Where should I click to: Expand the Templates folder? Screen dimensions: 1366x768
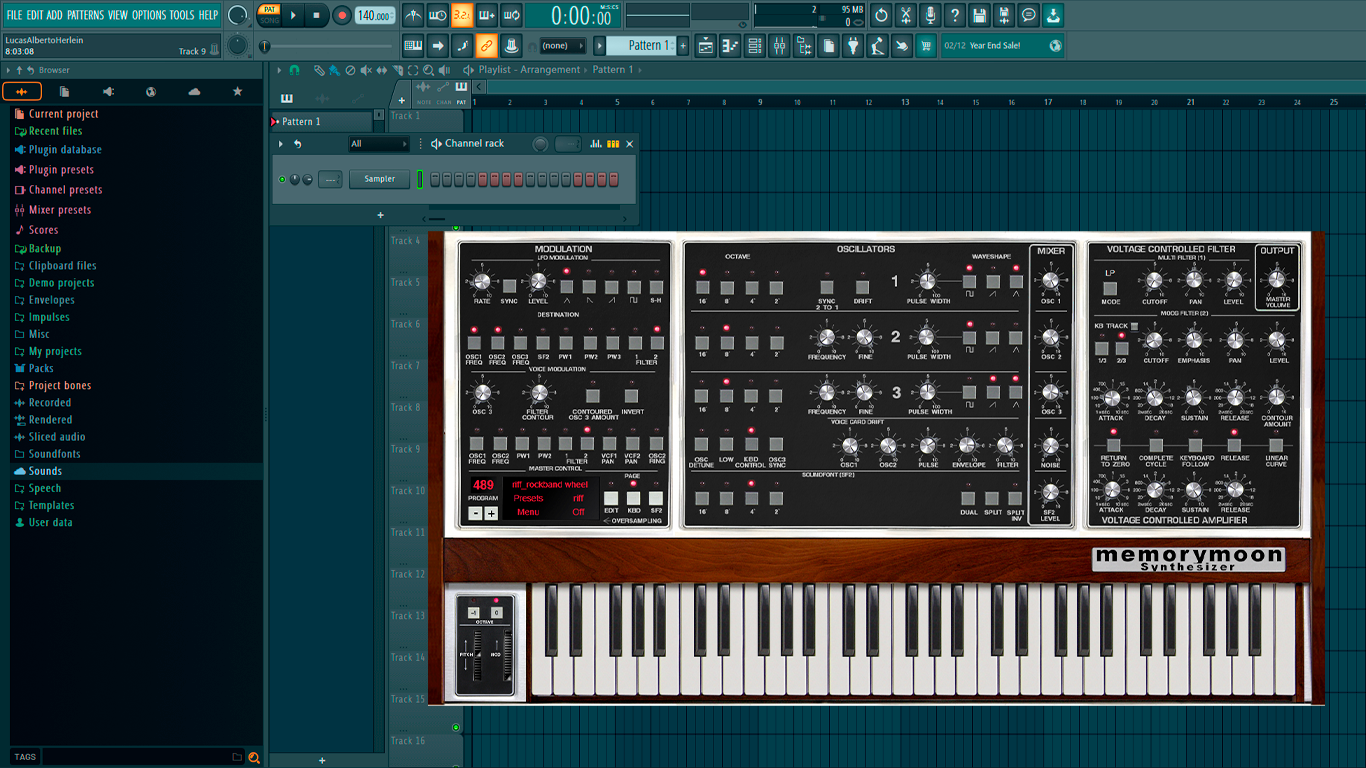(51, 505)
